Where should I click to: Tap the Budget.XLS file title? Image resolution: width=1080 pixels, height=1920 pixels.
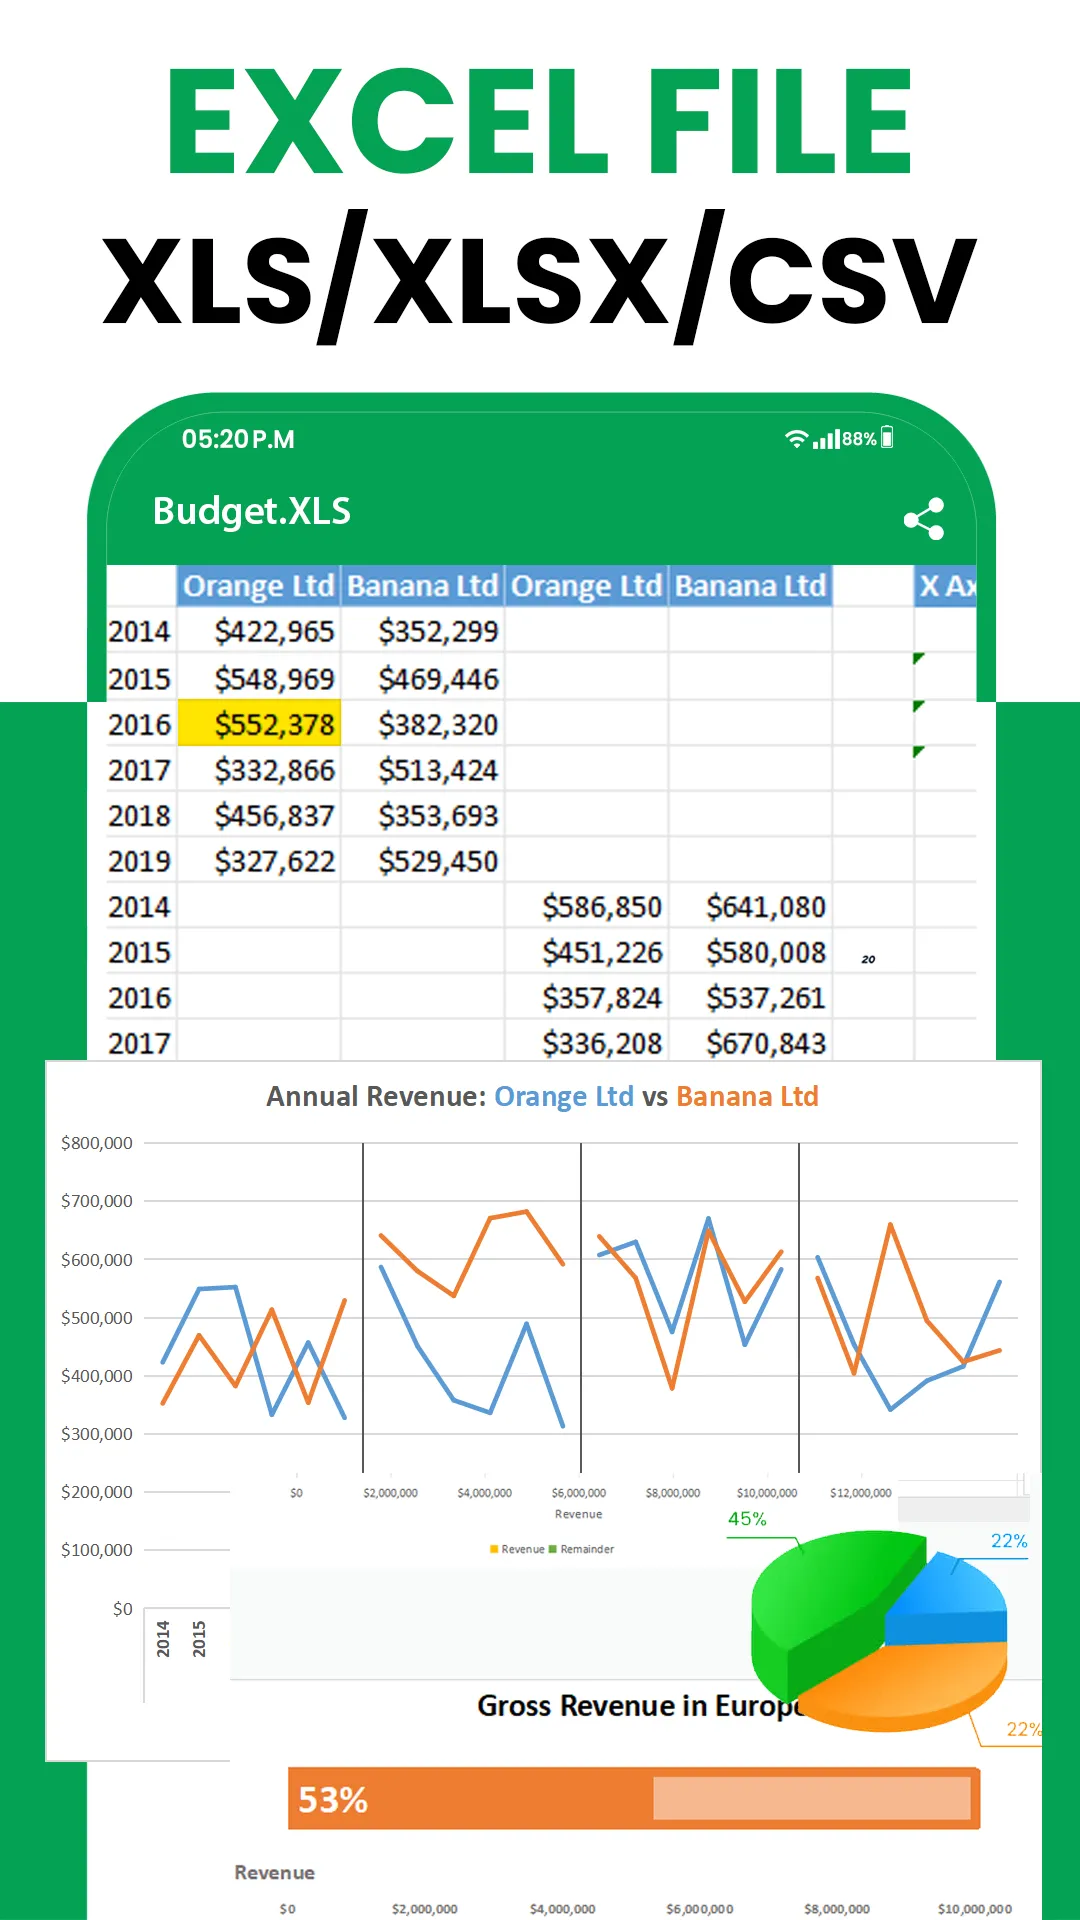click(x=252, y=511)
